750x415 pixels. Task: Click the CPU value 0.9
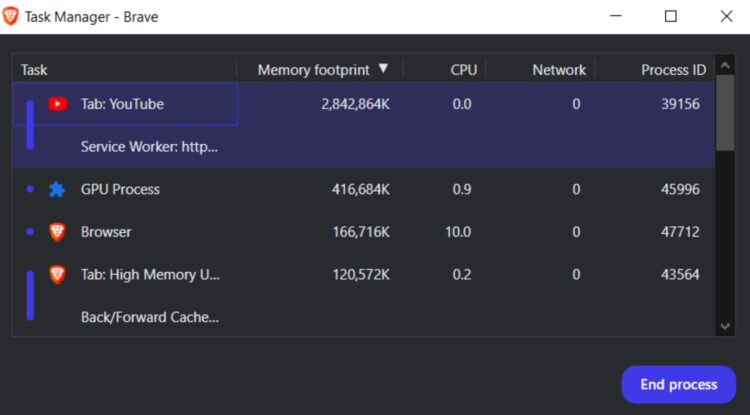click(462, 190)
